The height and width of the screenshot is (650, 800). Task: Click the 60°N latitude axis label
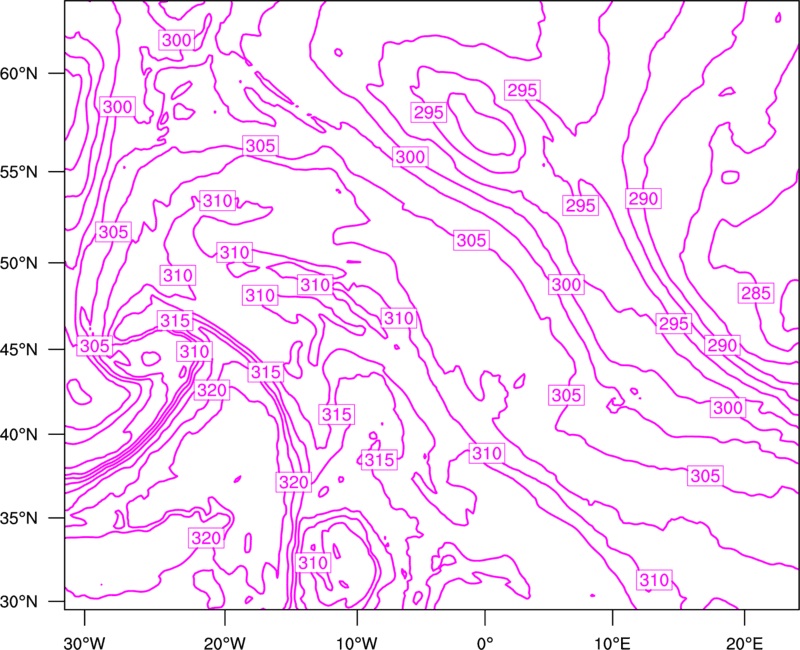[19, 73]
